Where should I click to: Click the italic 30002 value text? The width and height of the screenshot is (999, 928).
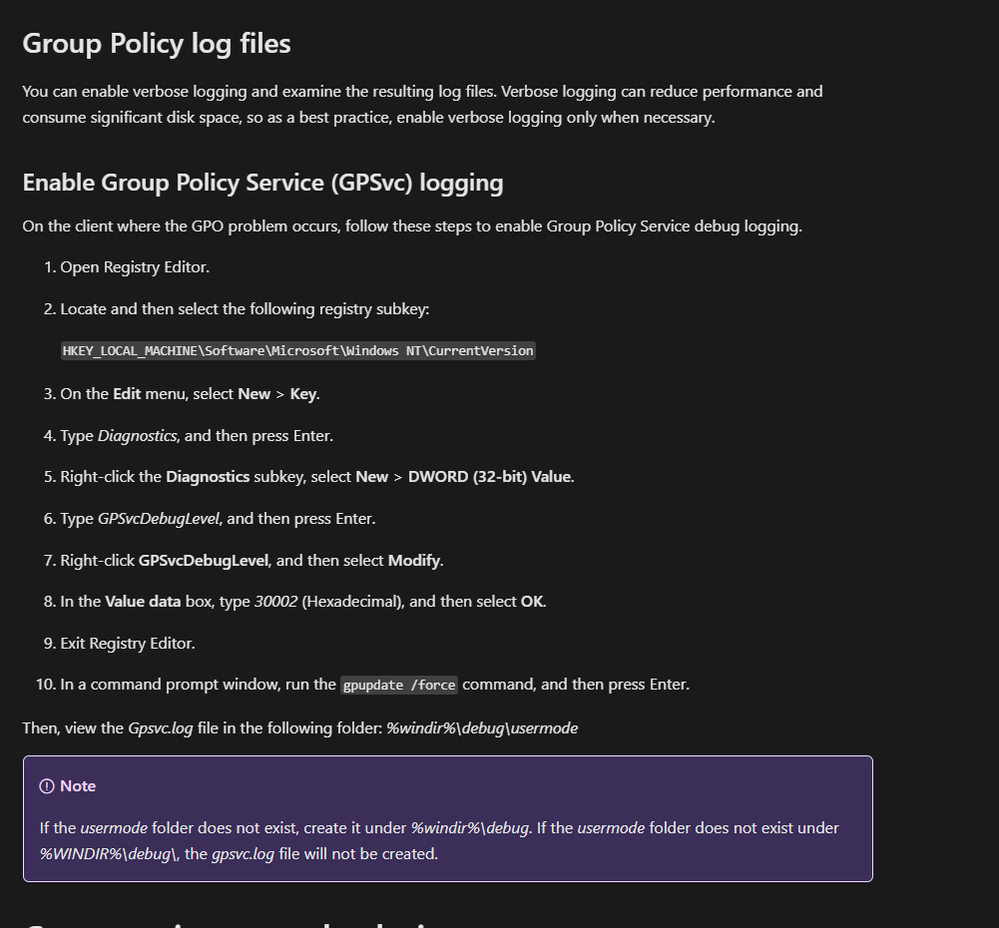(276, 602)
